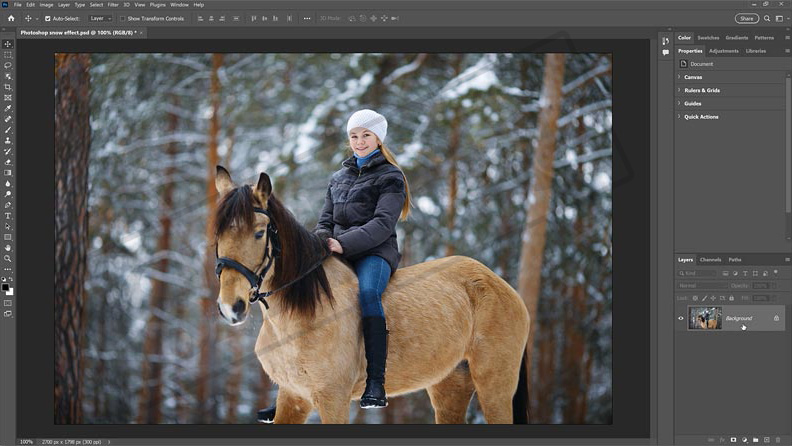Image resolution: width=792 pixels, height=446 pixels.
Task: Click the foreground color swatch
Action: click(x=6, y=288)
